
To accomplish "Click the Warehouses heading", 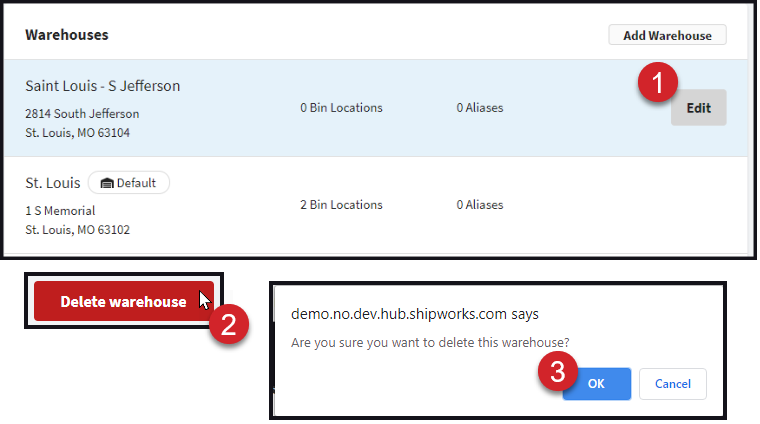I will (67, 35).
